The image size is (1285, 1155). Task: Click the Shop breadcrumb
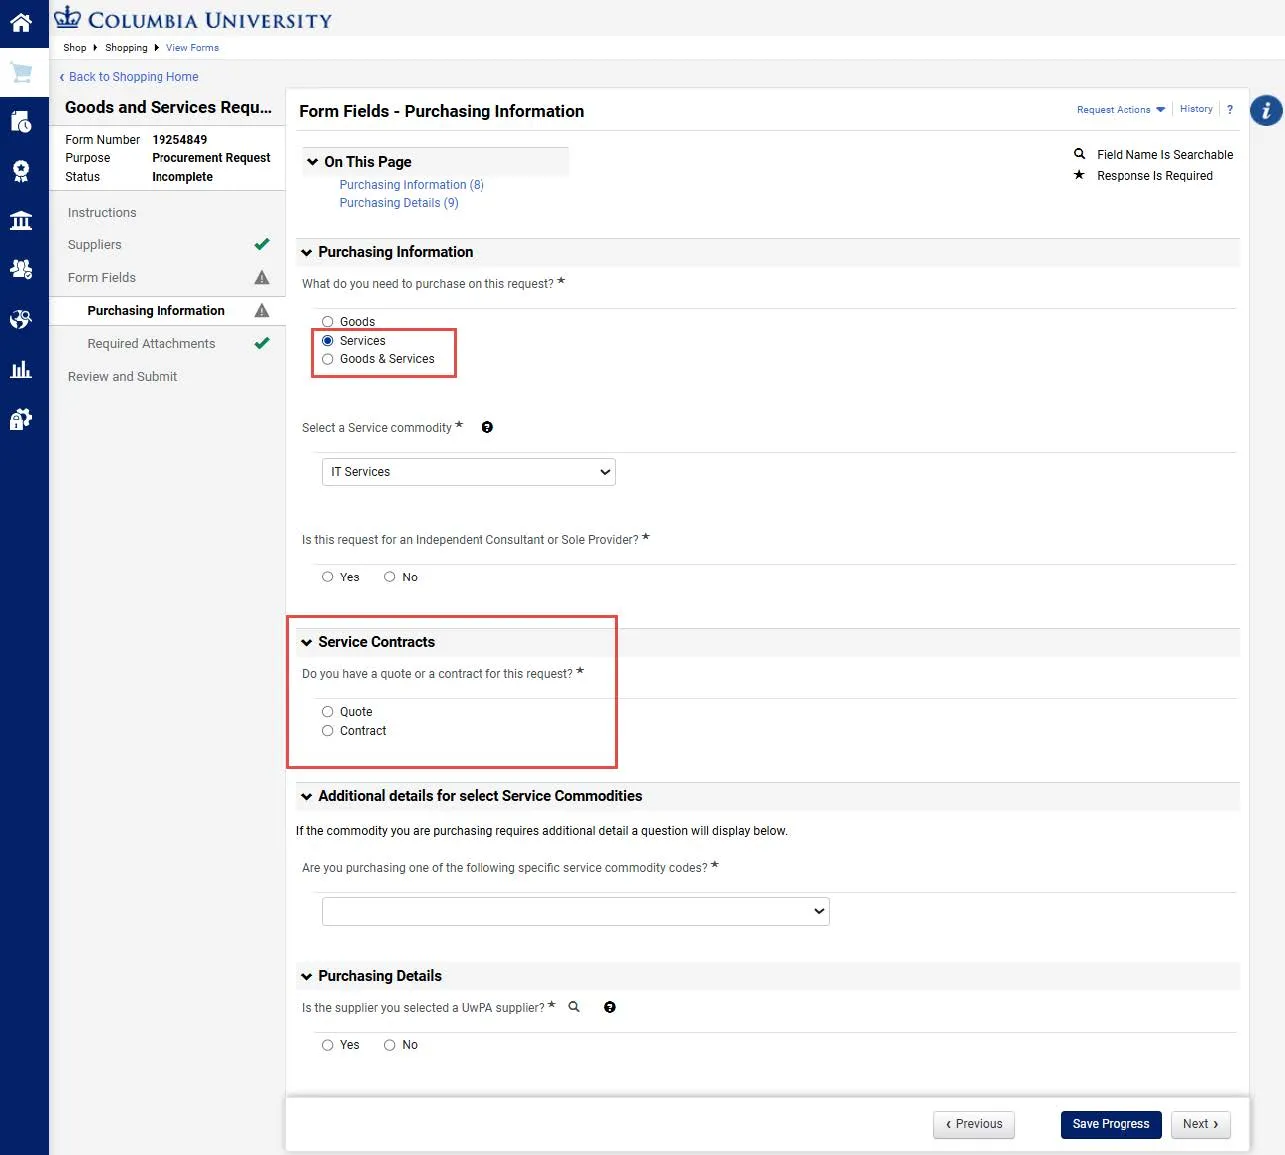point(75,48)
